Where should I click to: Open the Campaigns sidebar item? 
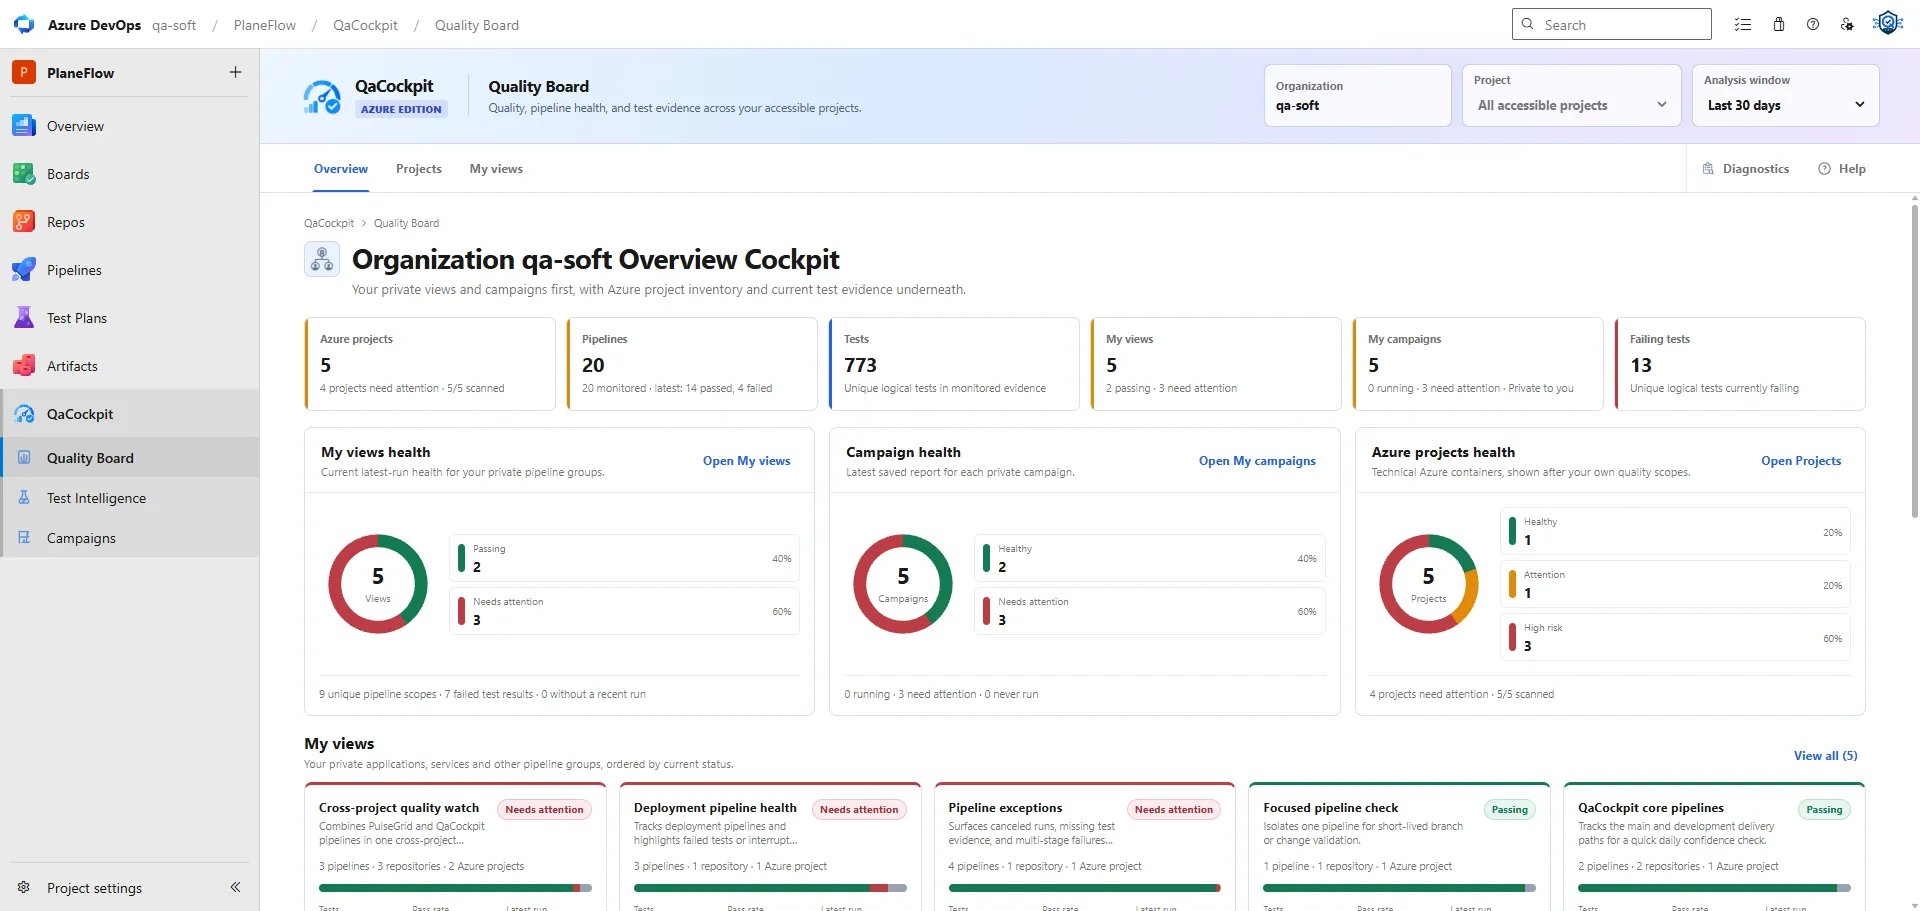click(130, 538)
